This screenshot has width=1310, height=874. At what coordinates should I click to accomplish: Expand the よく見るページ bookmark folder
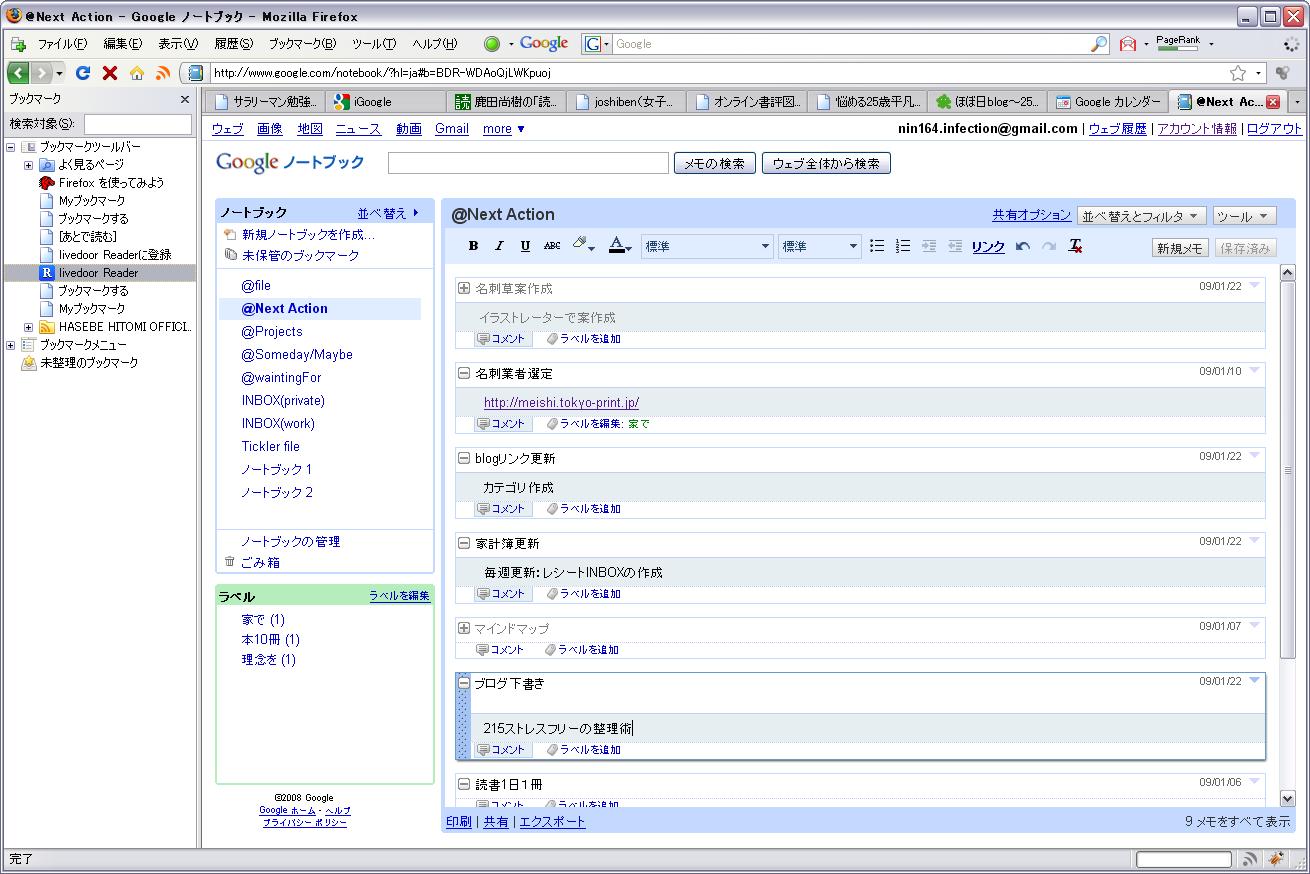[28, 165]
